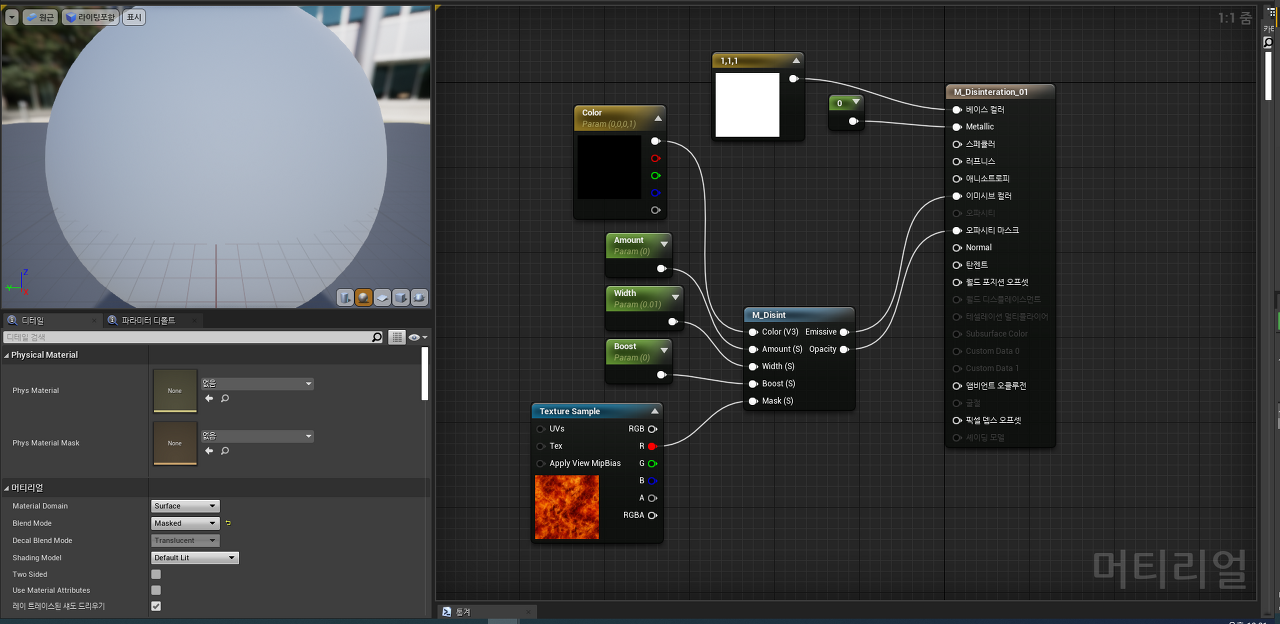Open the 원근 perspective view menu
Viewport: 1280px width, 624px height.
coord(41,17)
